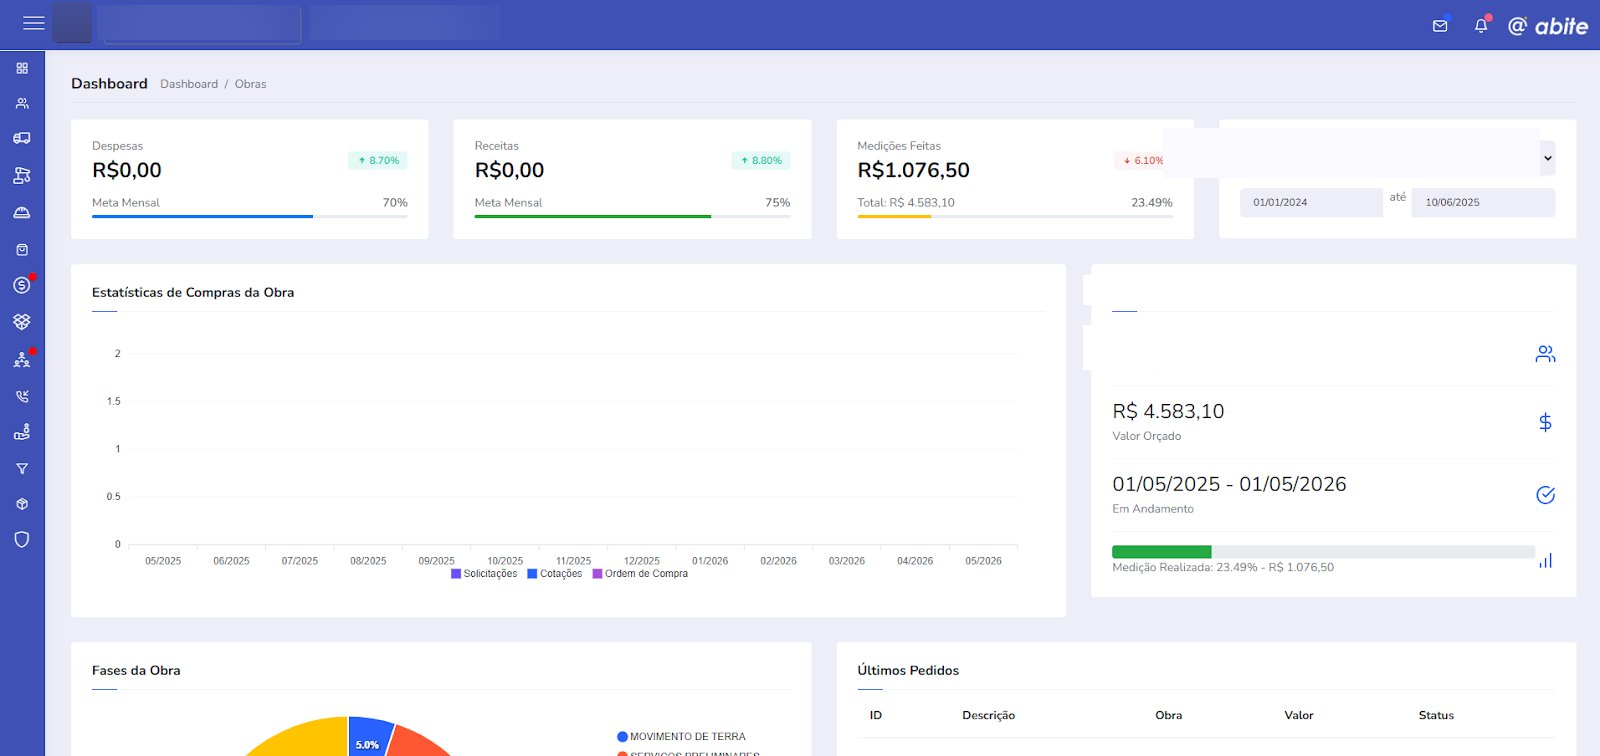The width and height of the screenshot is (1600, 756).
Task: Click the 01/05/2025 - 01/05/2026 date range
Action: [1229, 484]
